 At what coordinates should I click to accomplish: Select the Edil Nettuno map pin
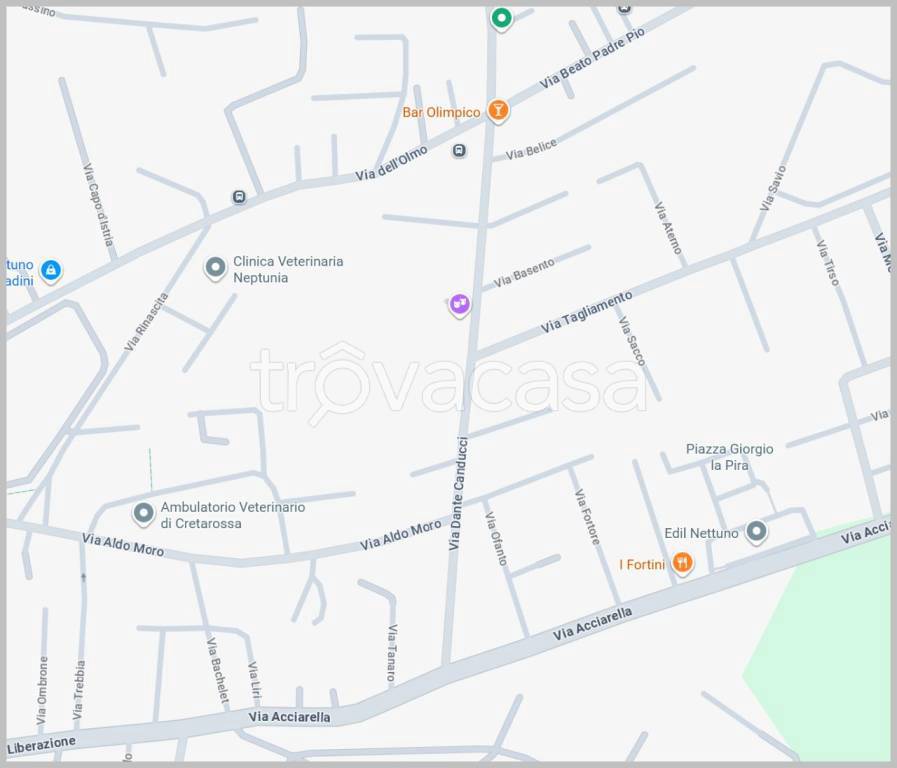tap(756, 532)
